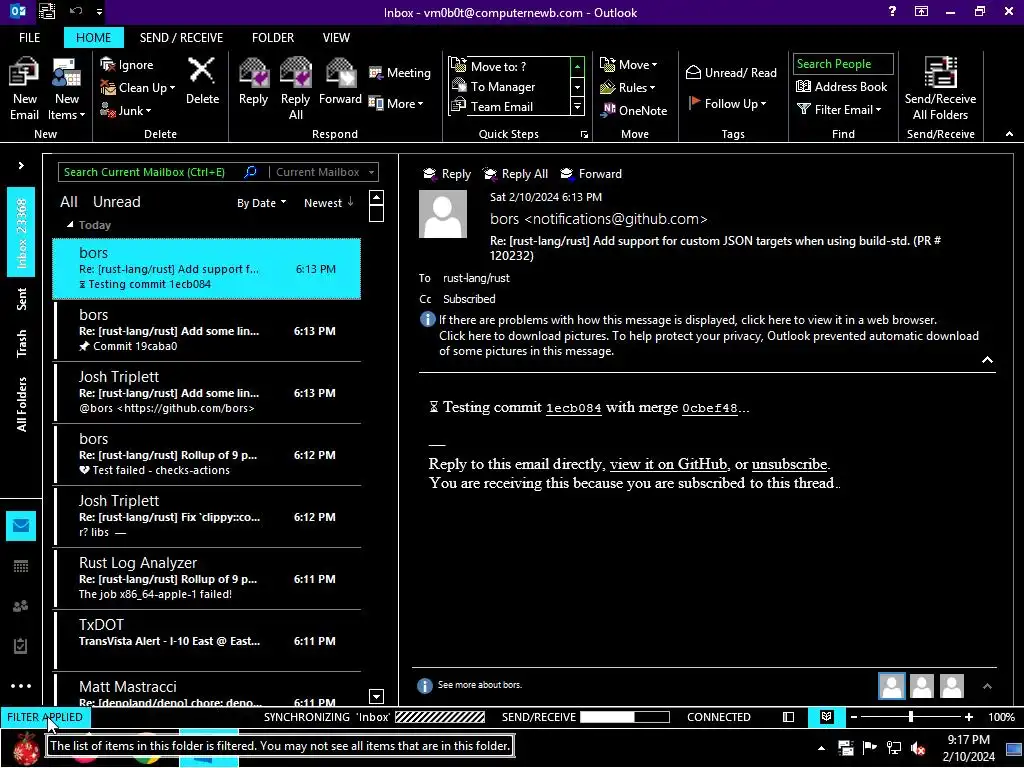Collapse the message header arrow
The height and width of the screenshot is (768, 1024).
987,360
